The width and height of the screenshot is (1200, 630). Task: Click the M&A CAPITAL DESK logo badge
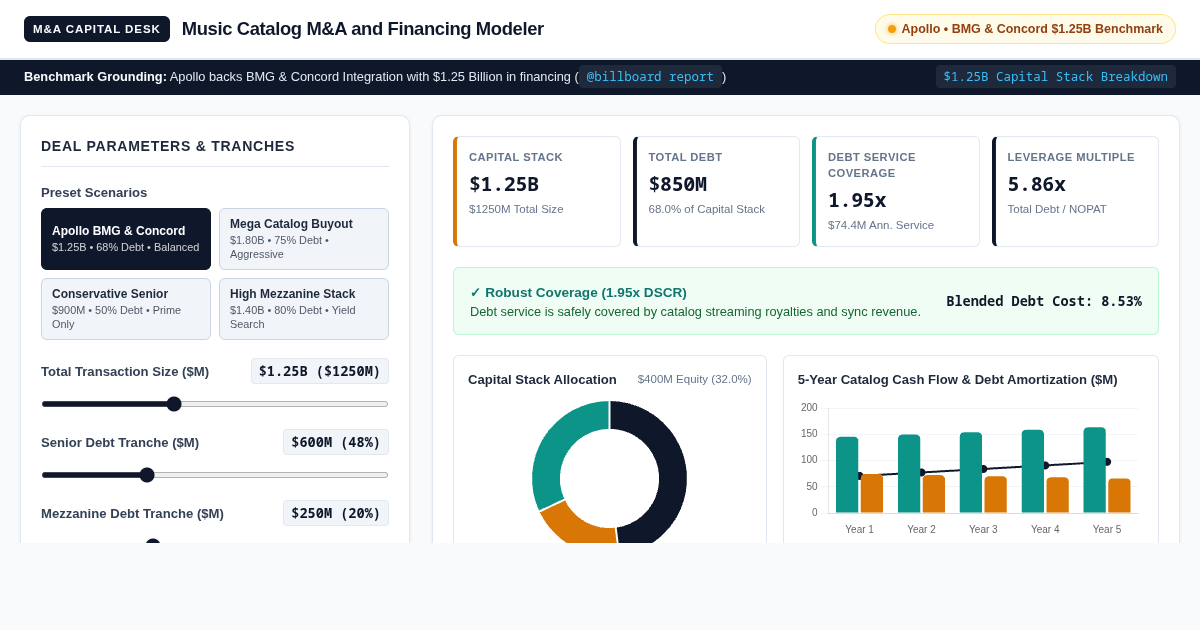click(97, 29)
